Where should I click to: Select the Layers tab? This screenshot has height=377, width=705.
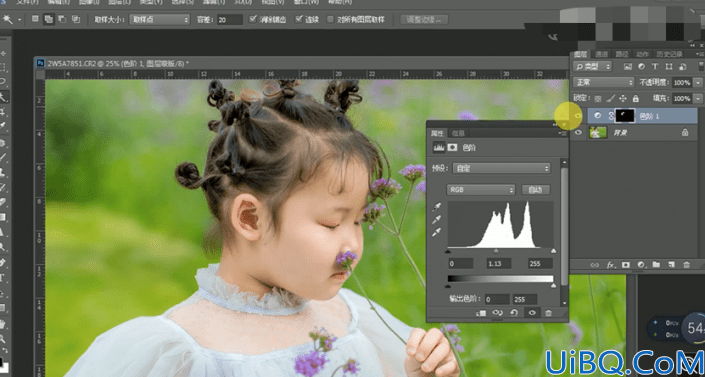coord(581,54)
